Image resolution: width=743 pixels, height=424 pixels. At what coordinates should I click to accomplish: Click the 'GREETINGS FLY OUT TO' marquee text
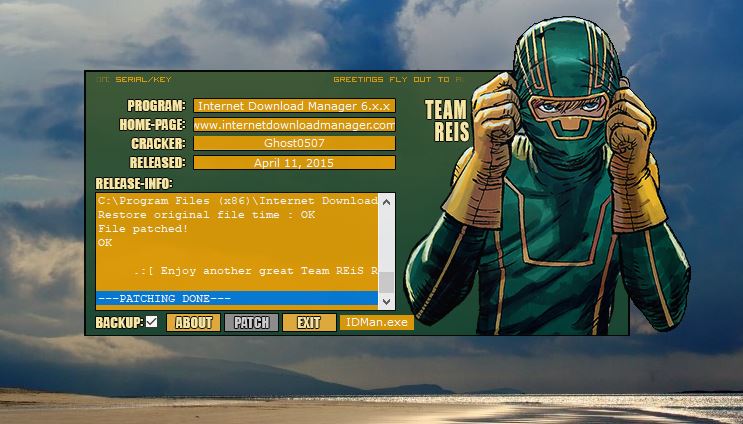391,79
